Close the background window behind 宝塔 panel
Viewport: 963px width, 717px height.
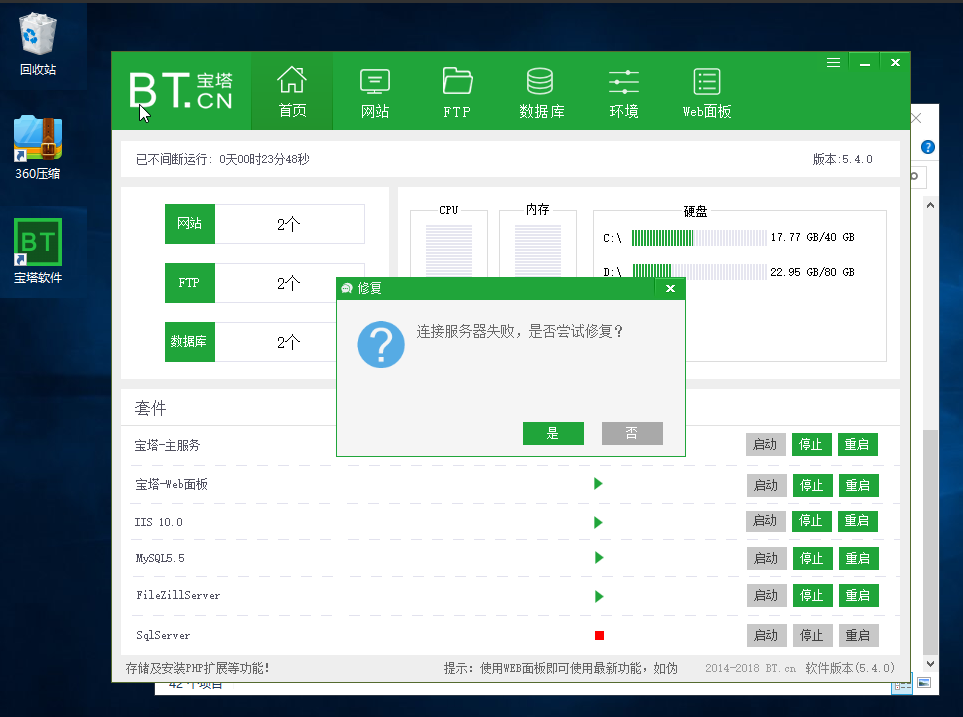coord(917,118)
